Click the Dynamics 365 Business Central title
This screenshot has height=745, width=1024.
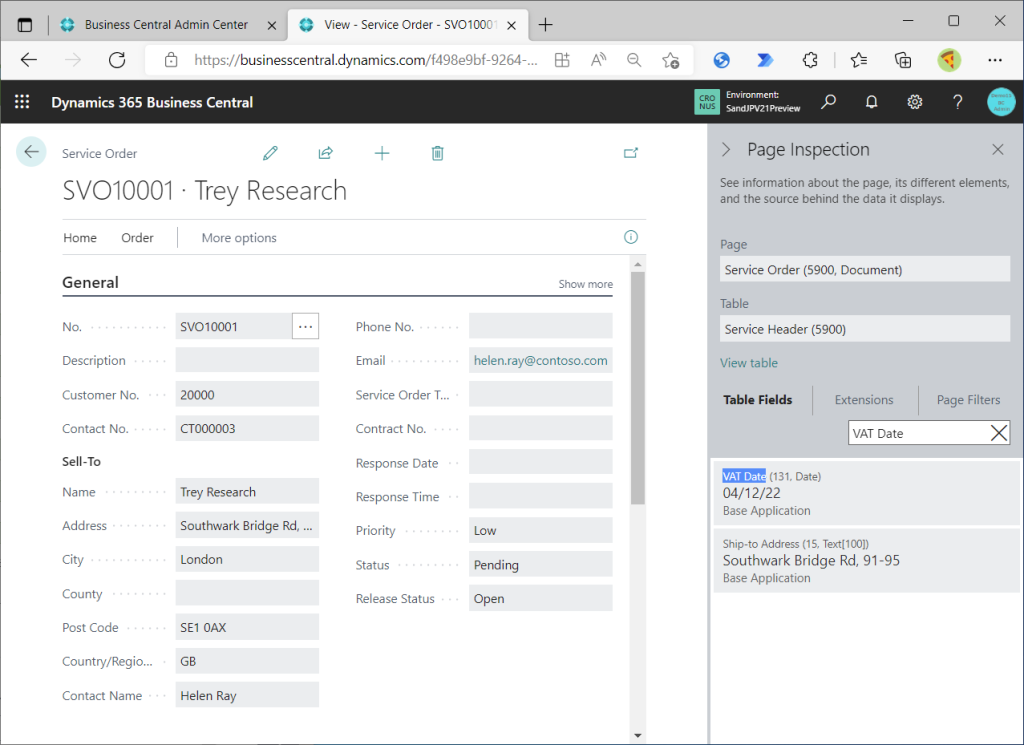click(152, 103)
